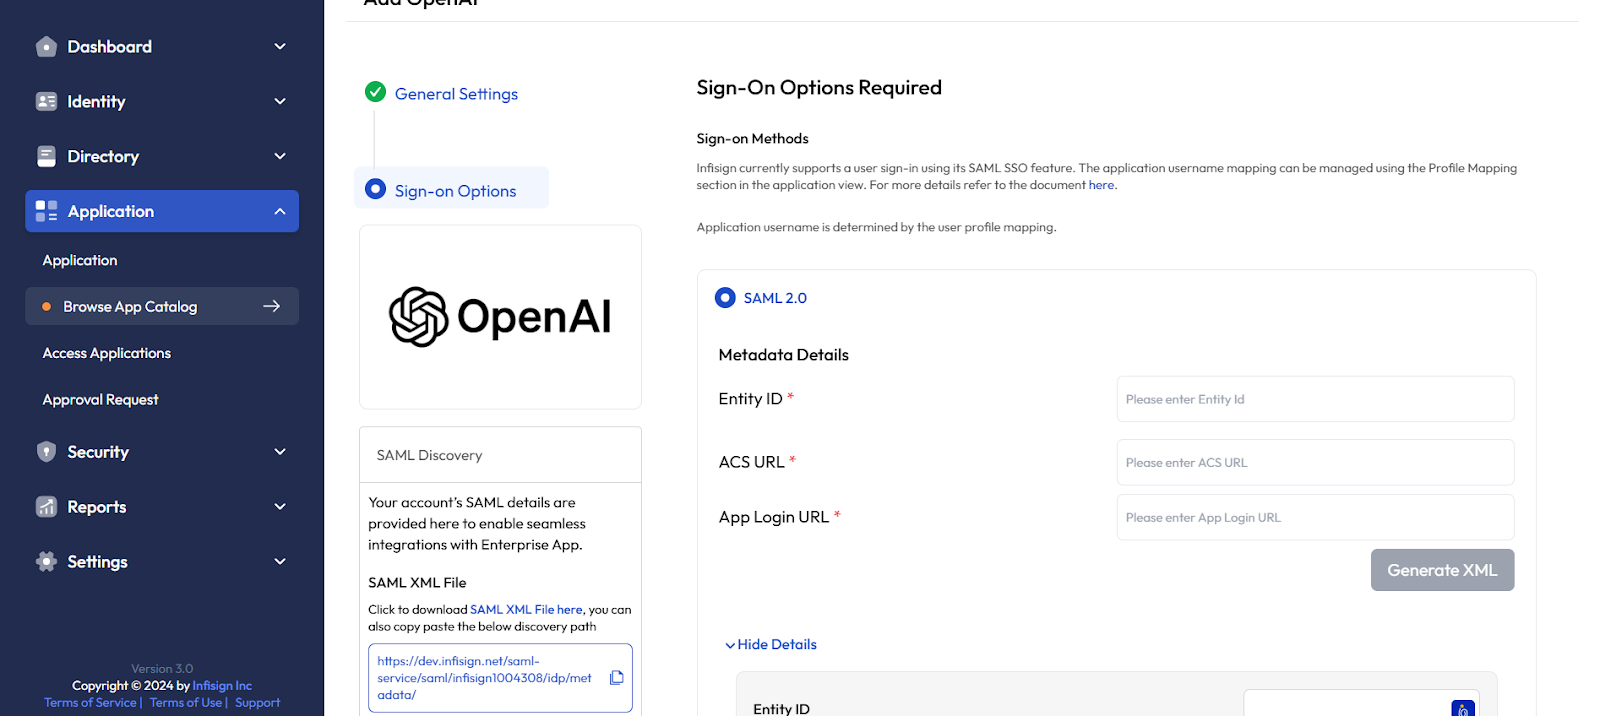Screen dimensions: 1600x716
Task: Open the Infisign Inc link
Action: [x=222, y=686]
